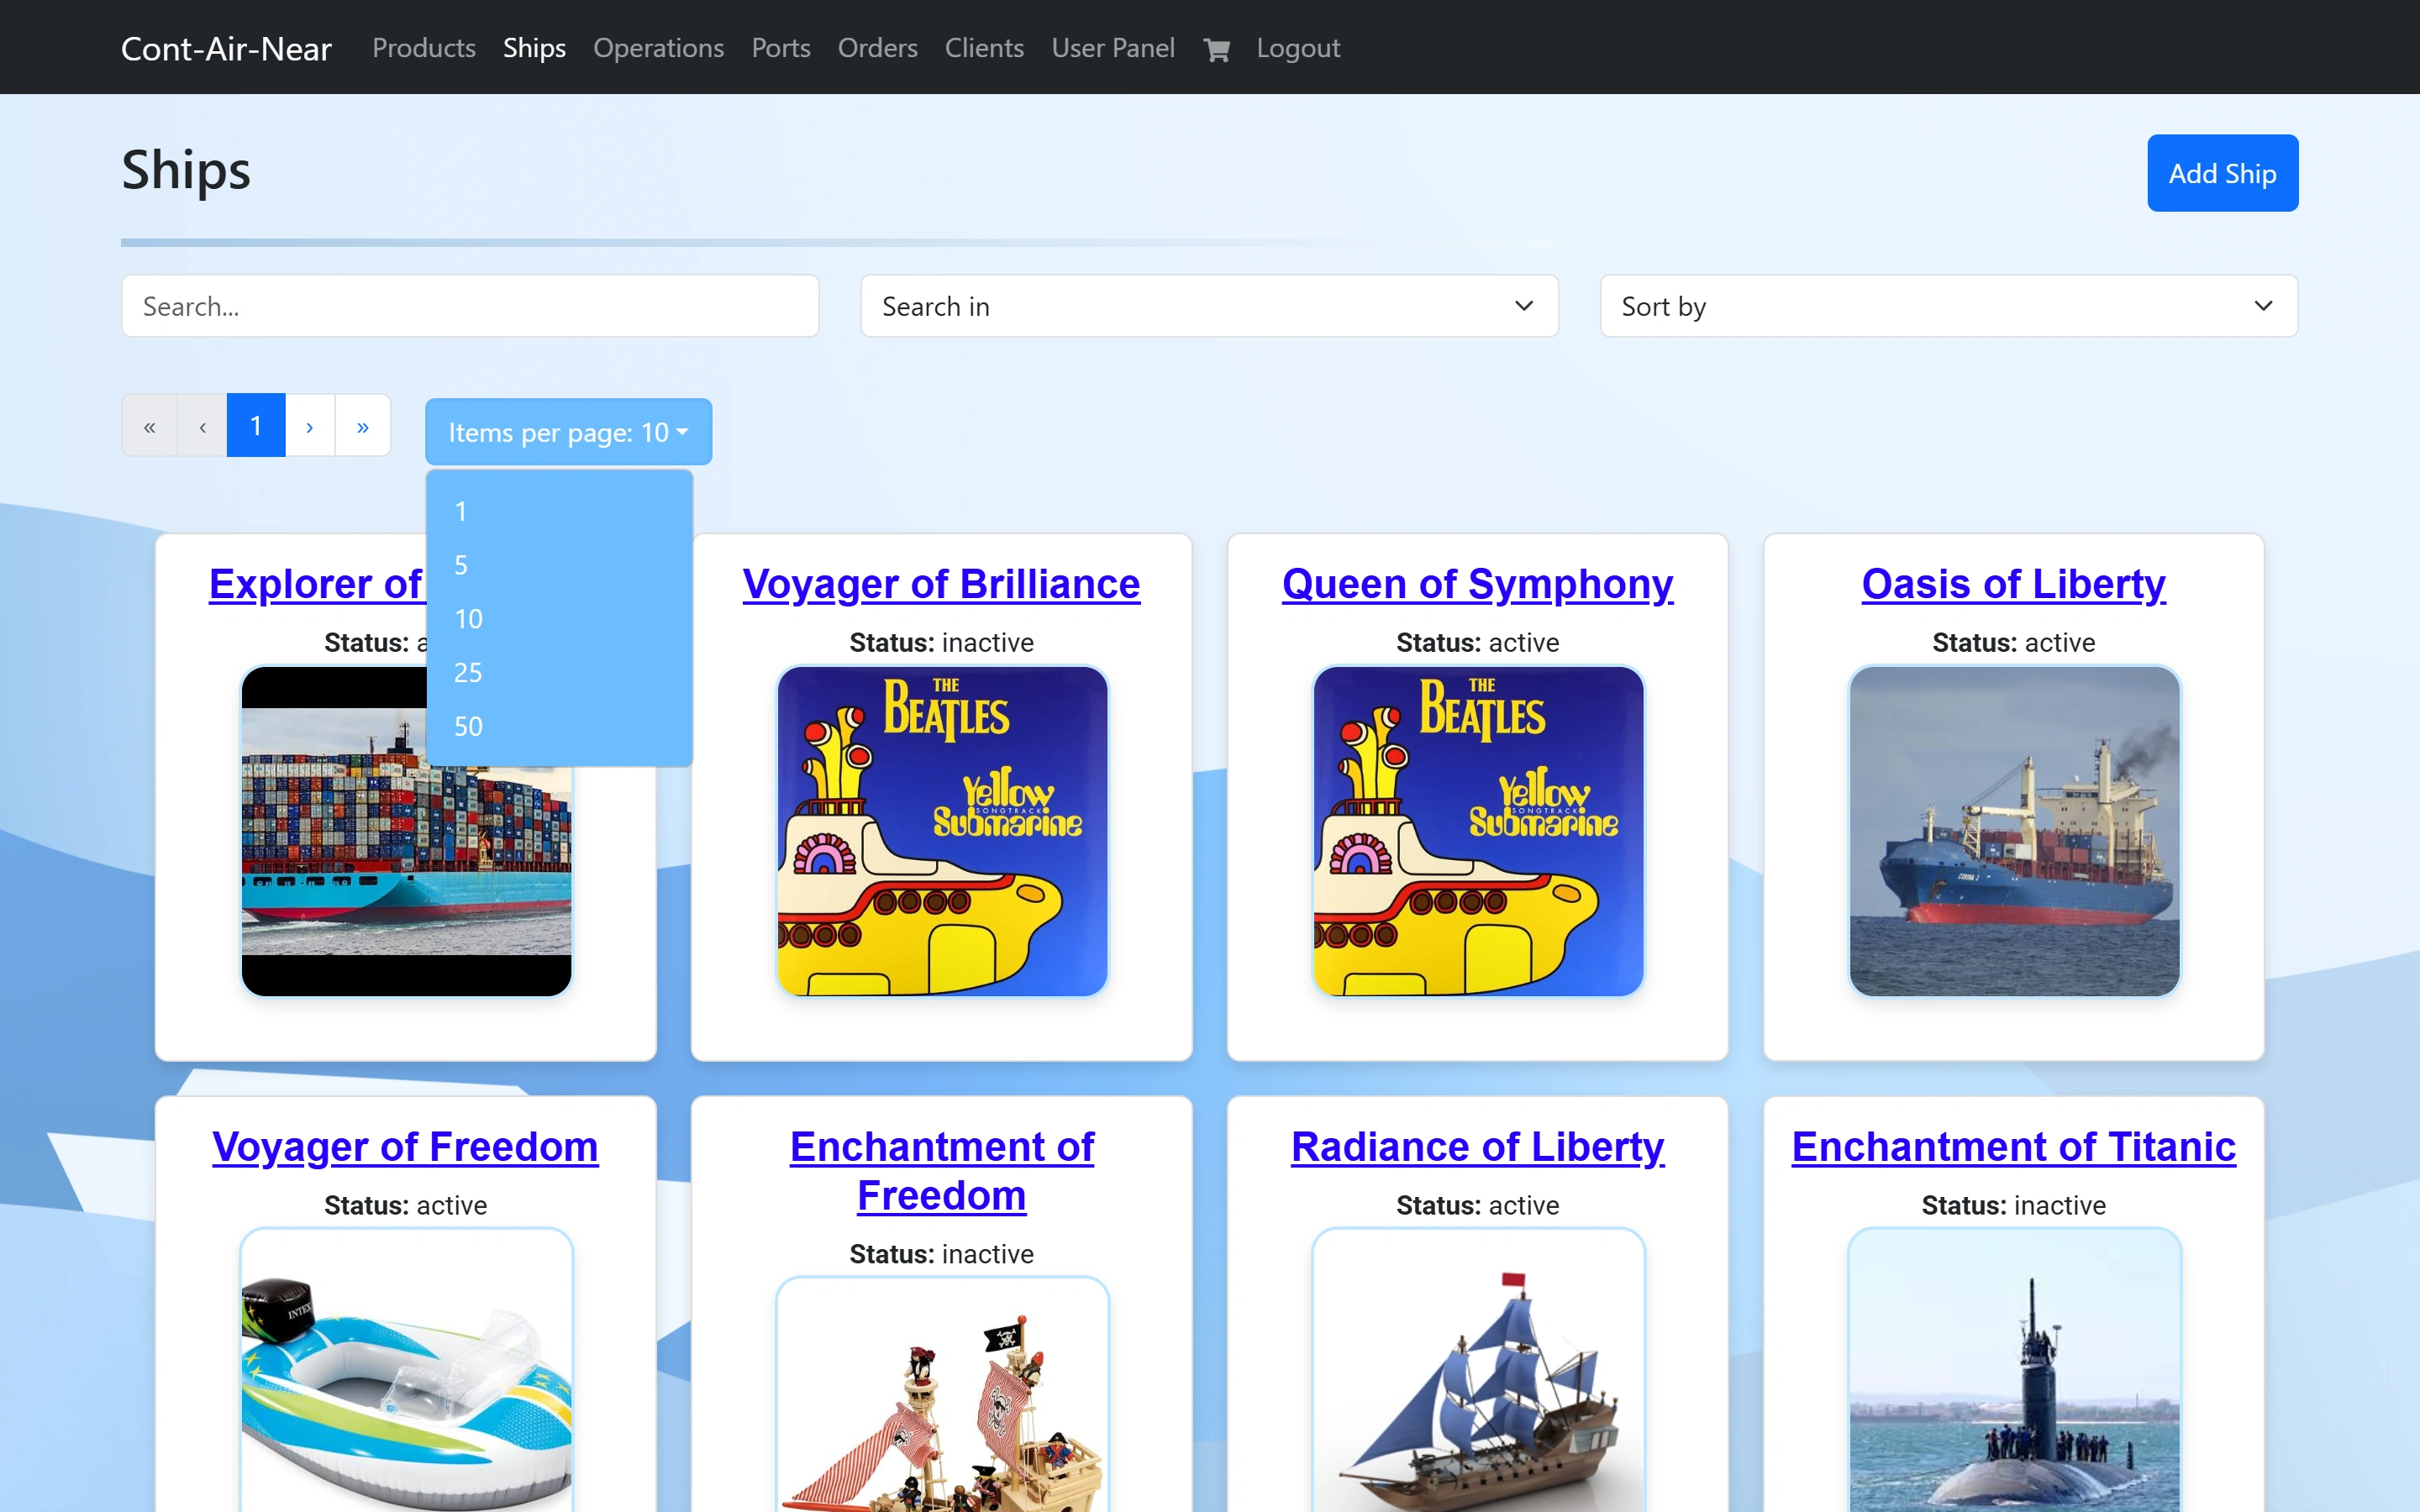Open Queen of Symphony ship link

(x=1477, y=584)
